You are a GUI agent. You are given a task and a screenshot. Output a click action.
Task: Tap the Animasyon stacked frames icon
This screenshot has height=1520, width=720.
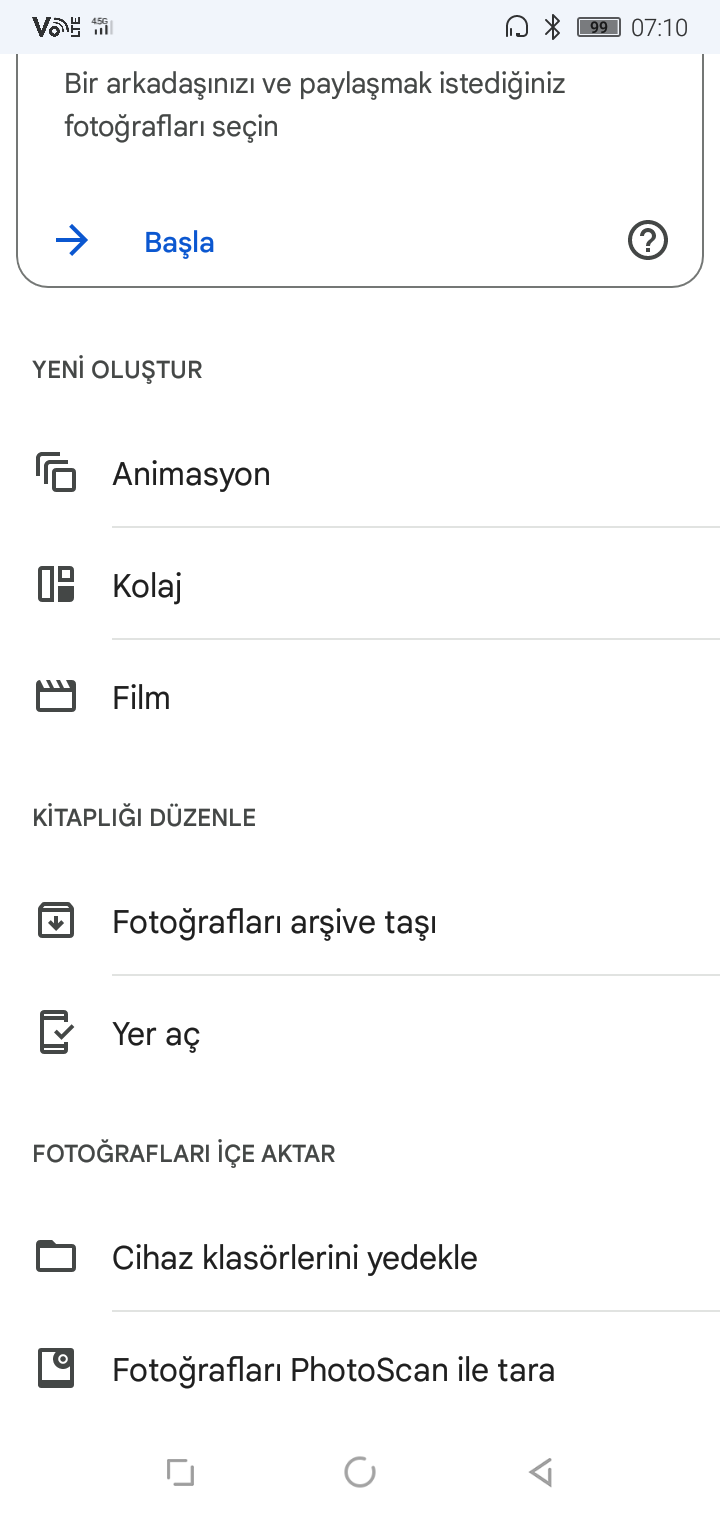click(56, 472)
